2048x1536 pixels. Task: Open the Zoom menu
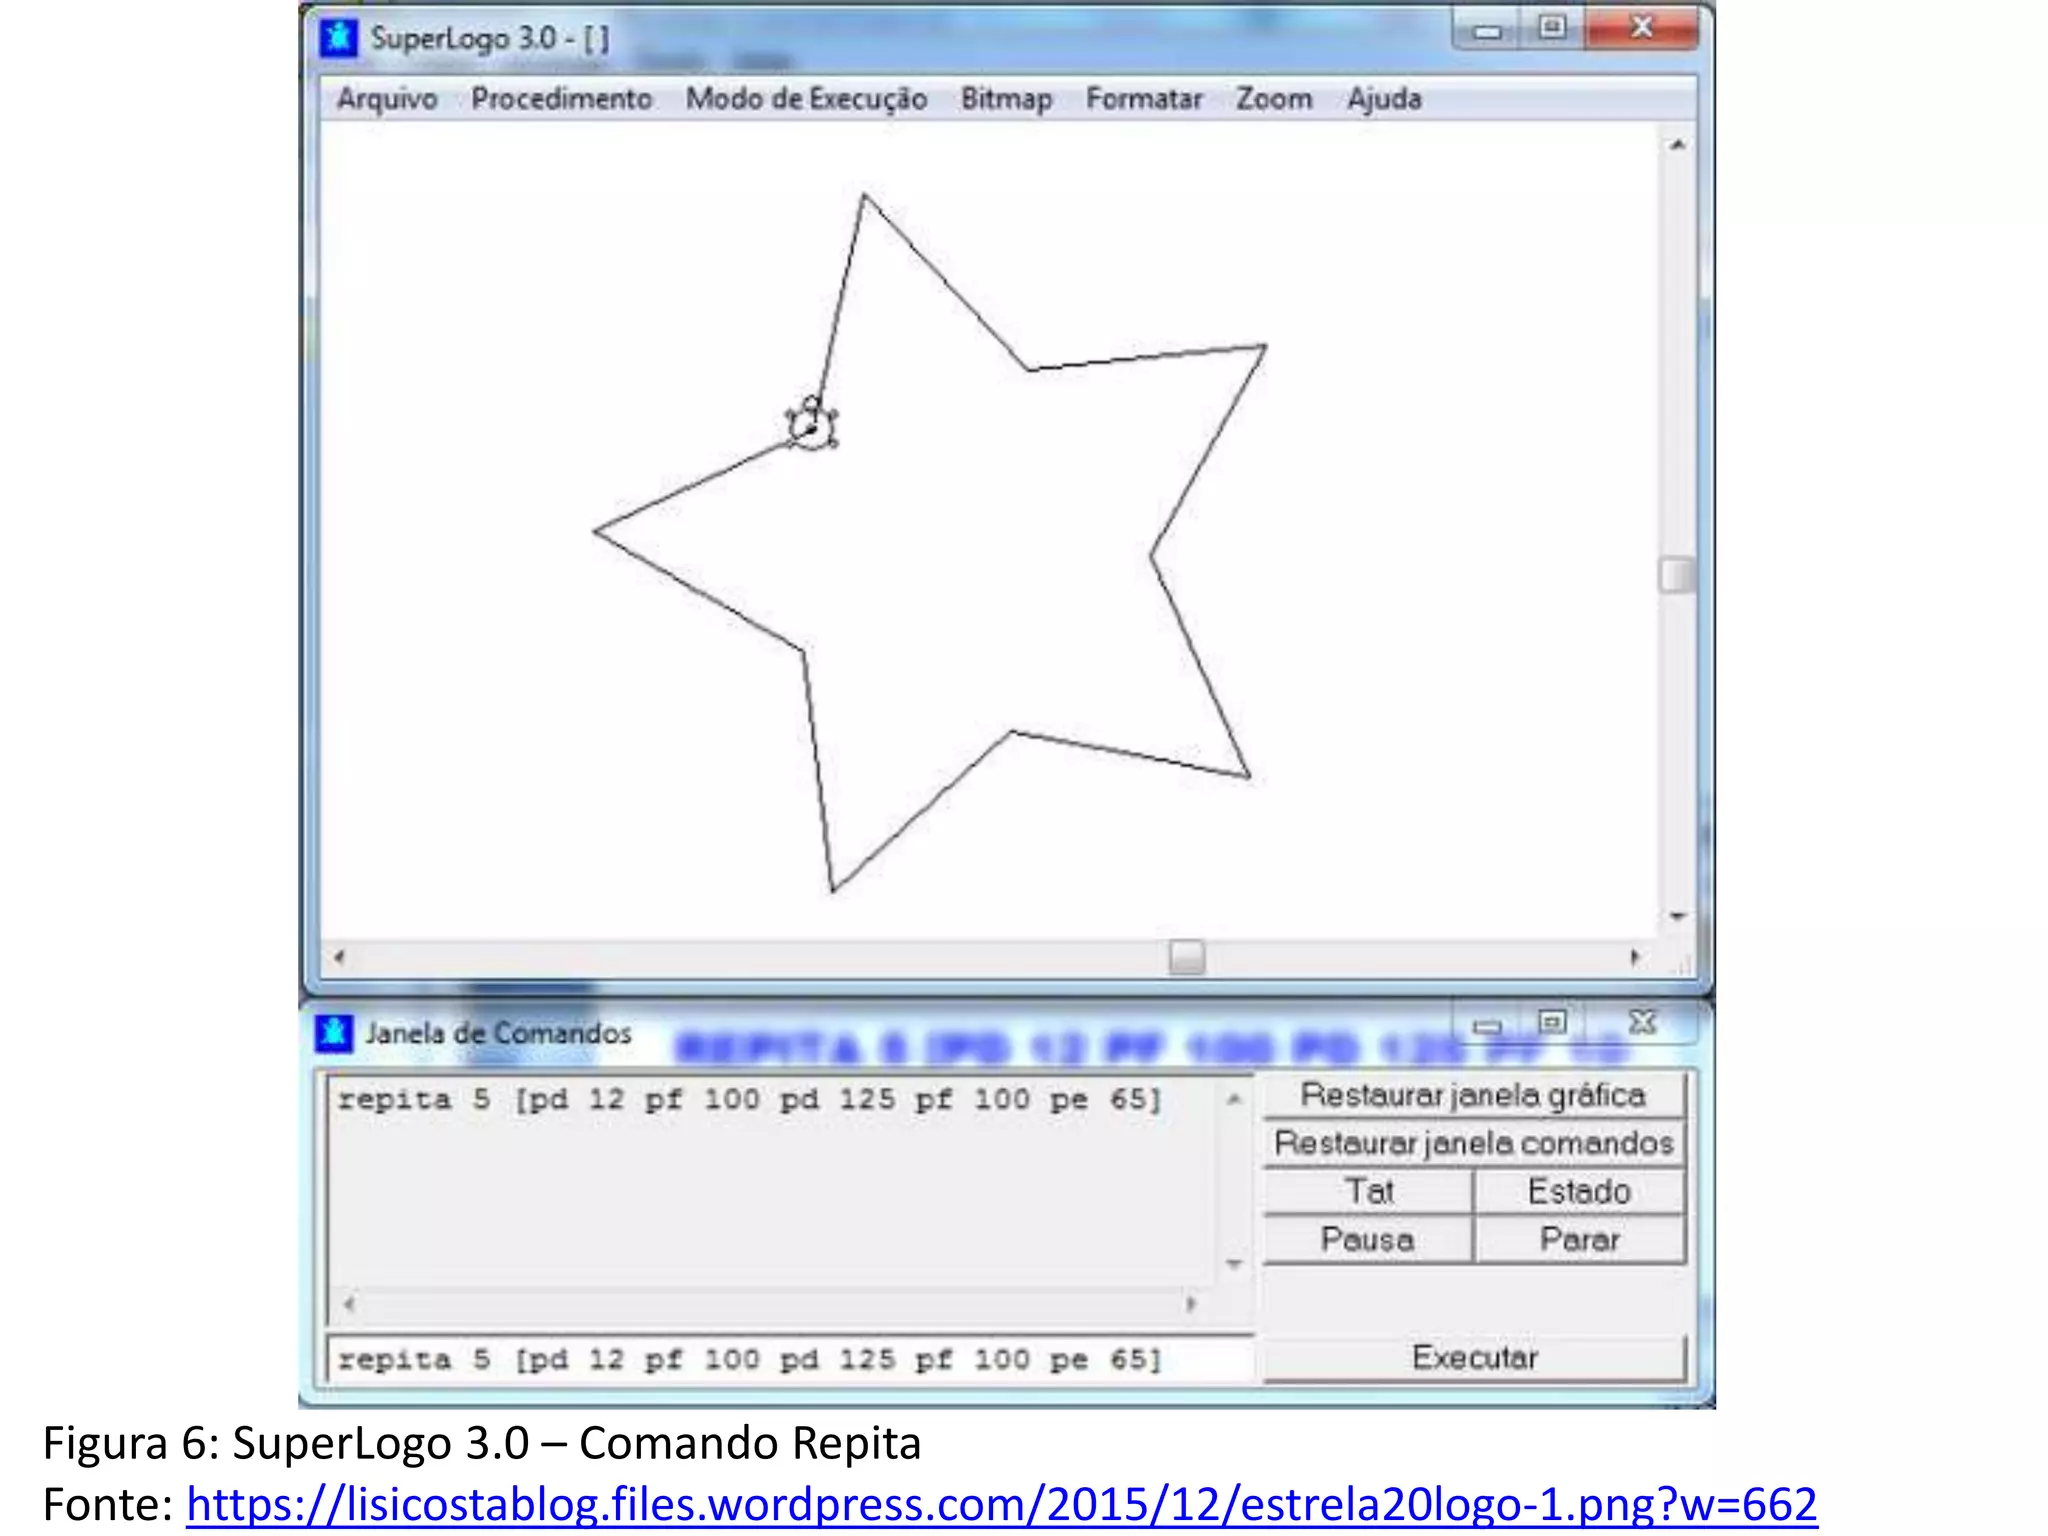pos(1274,99)
